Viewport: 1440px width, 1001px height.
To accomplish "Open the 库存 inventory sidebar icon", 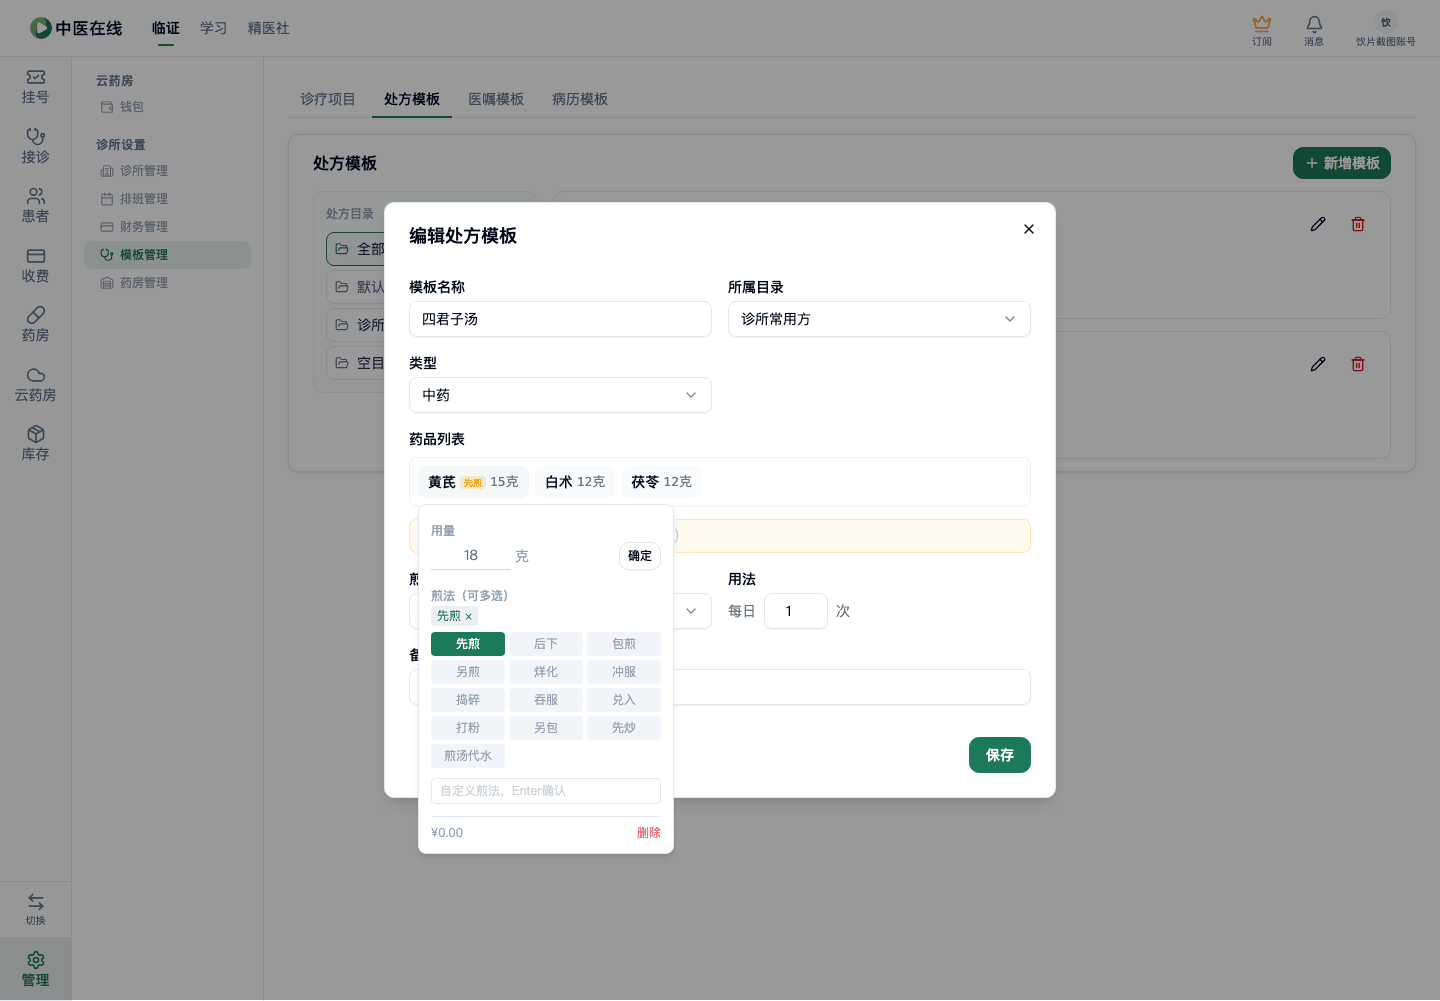I will pyautogui.click(x=35, y=444).
